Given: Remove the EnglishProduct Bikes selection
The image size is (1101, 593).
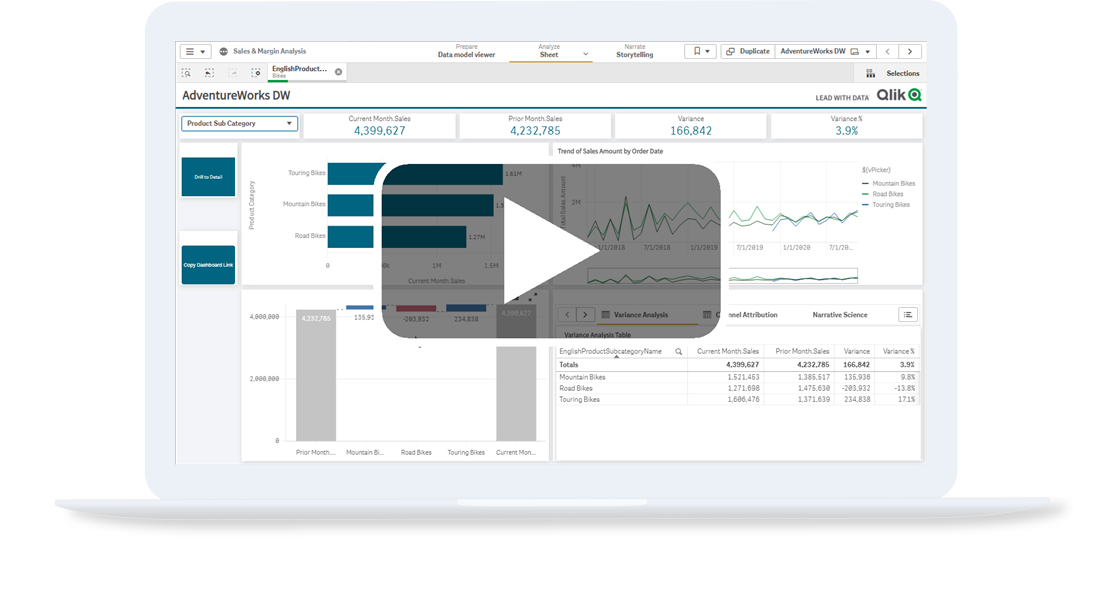Looking at the screenshot, I should tap(338, 72).
